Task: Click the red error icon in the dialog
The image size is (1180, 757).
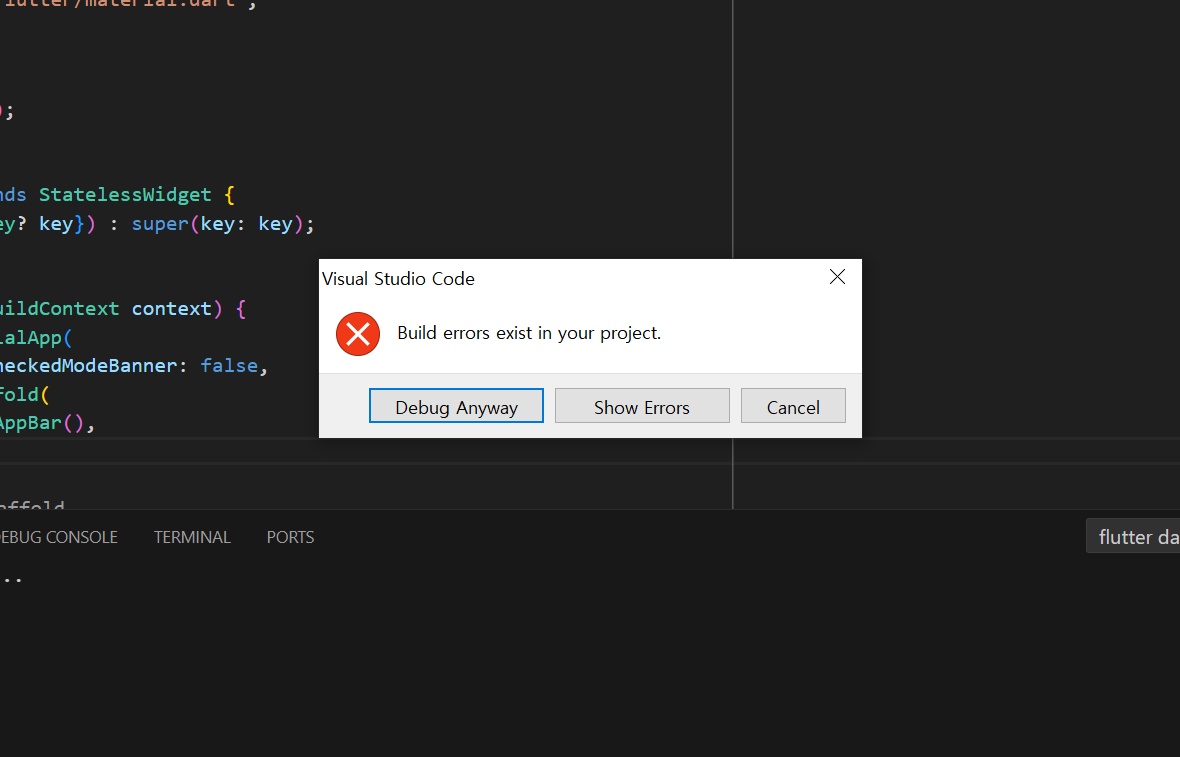Action: click(x=357, y=334)
